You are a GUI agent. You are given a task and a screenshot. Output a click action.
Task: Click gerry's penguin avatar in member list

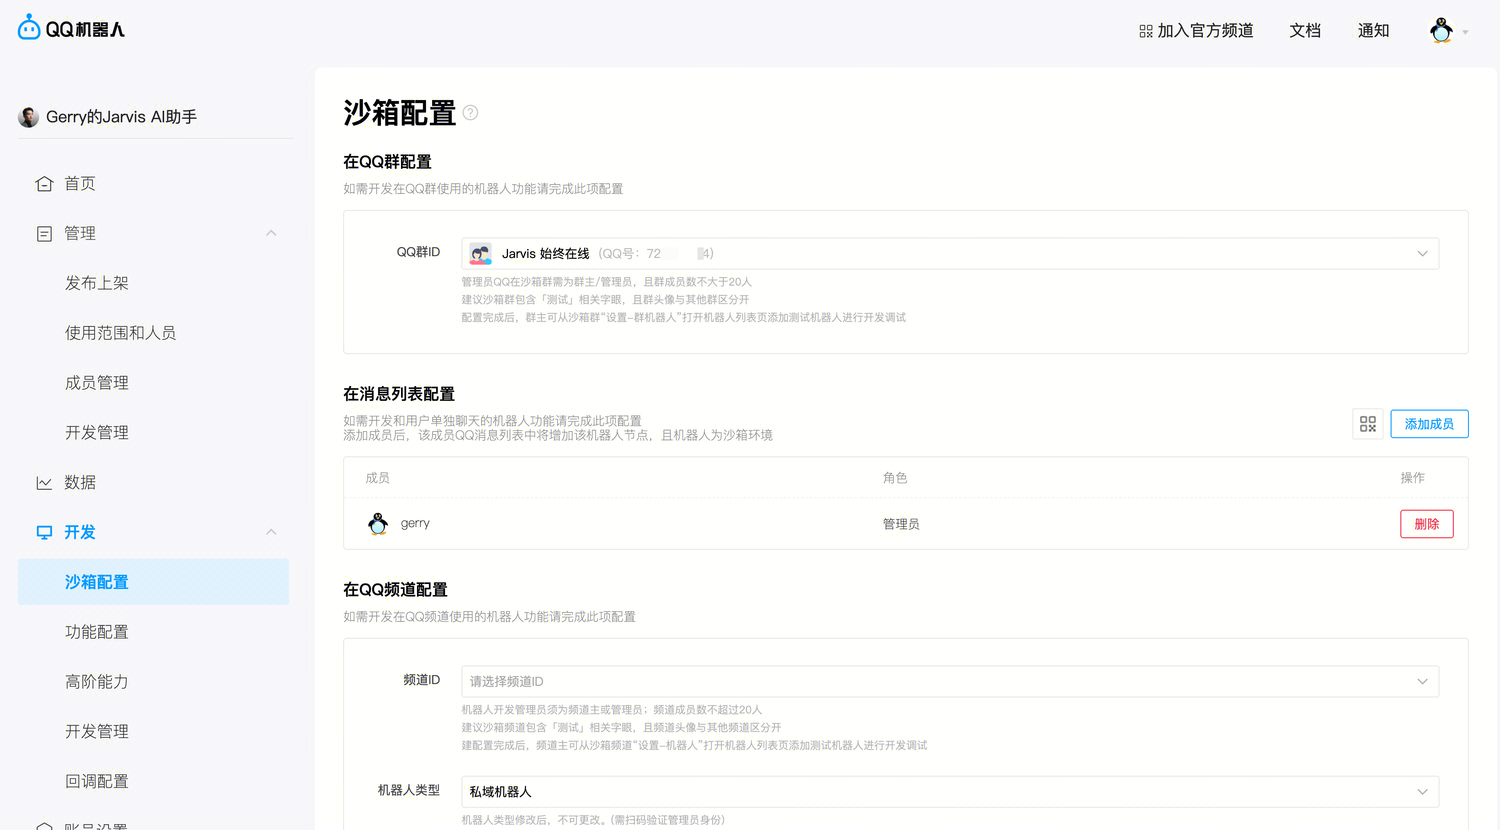[378, 524]
